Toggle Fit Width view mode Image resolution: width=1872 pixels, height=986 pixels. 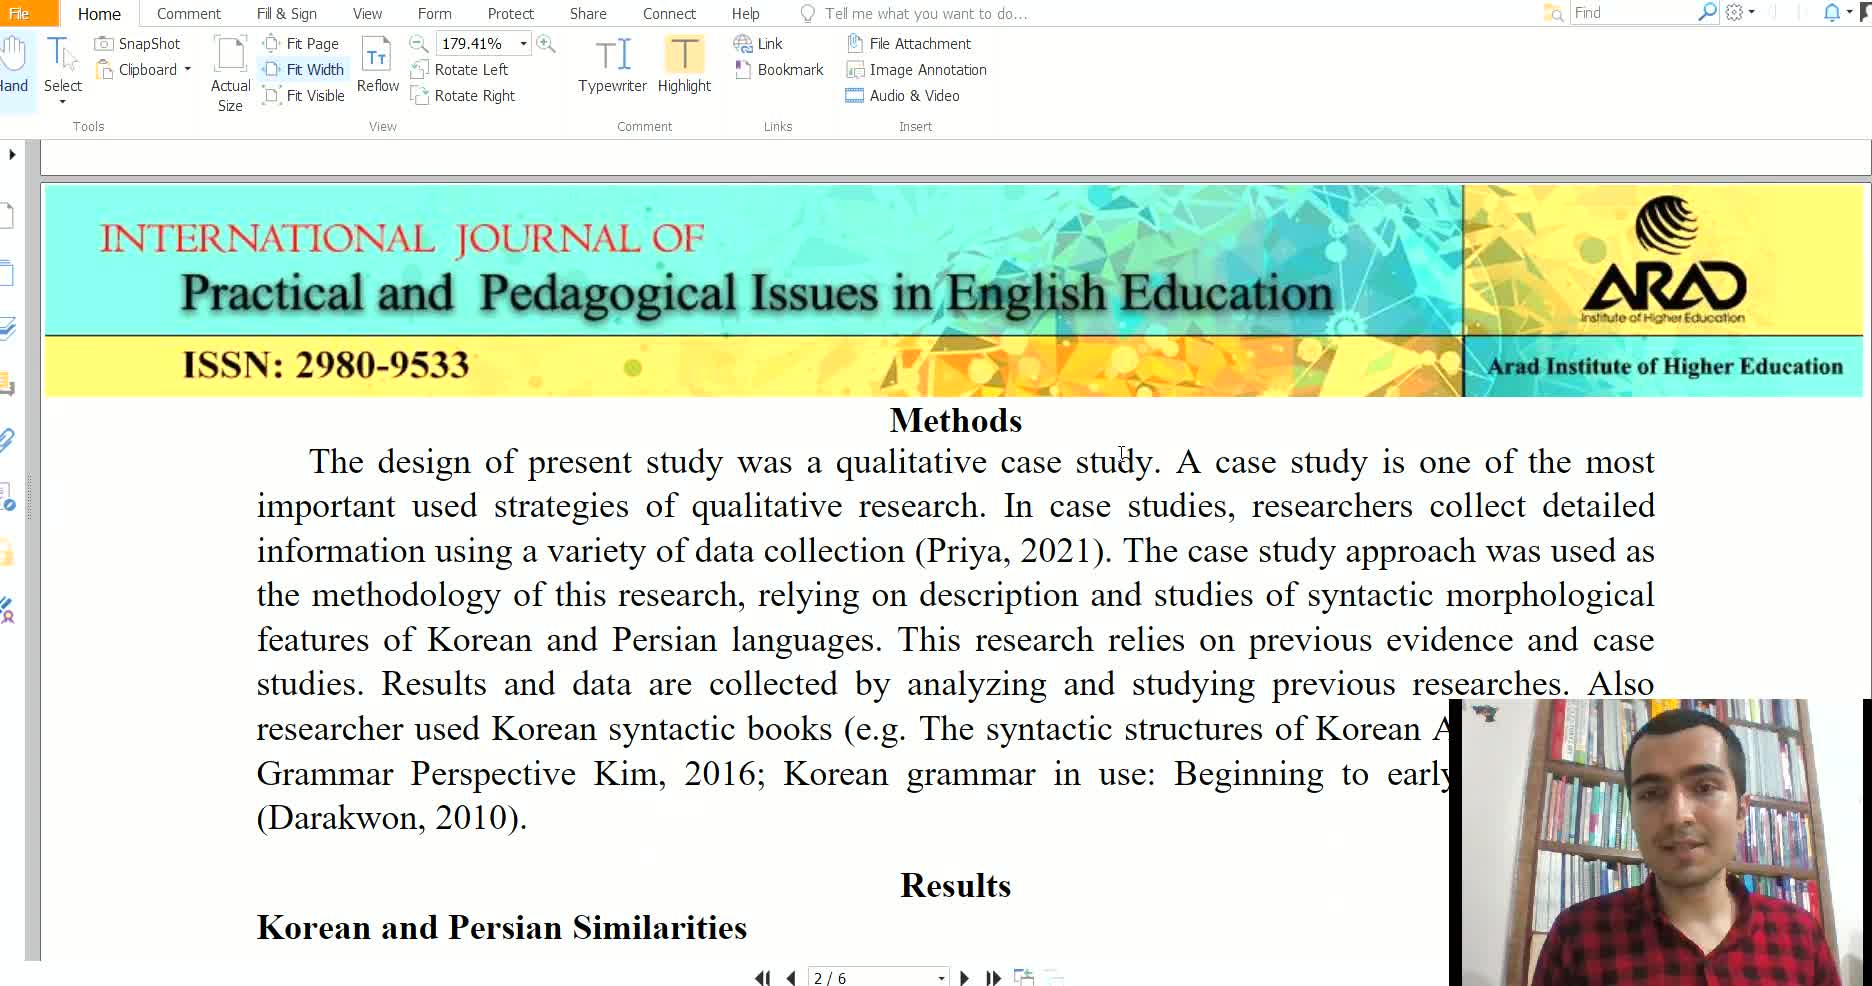304,70
